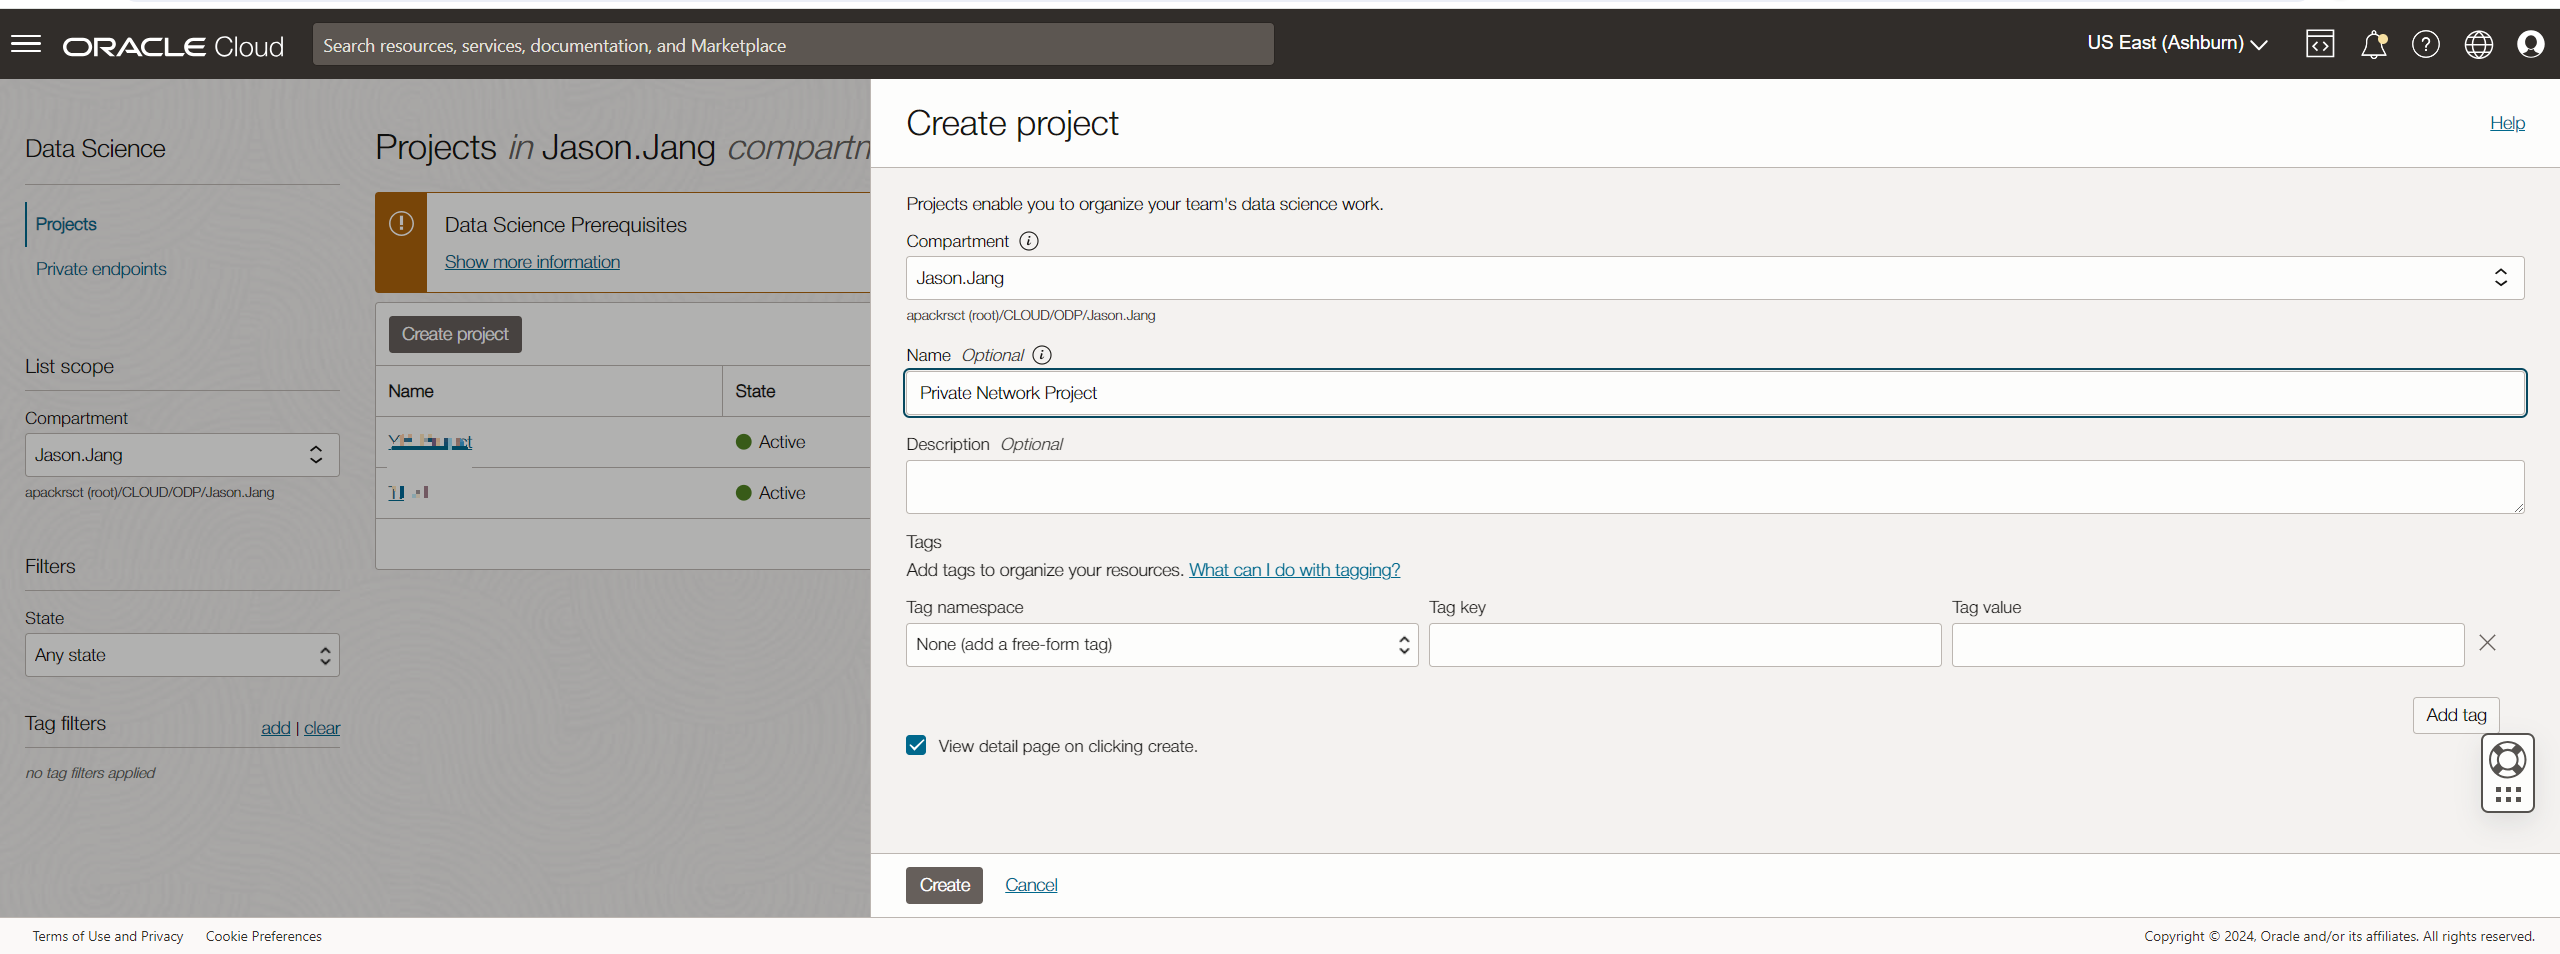This screenshot has width=2560, height=954.
Task: Open the help question mark menu
Action: tap(2426, 44)
